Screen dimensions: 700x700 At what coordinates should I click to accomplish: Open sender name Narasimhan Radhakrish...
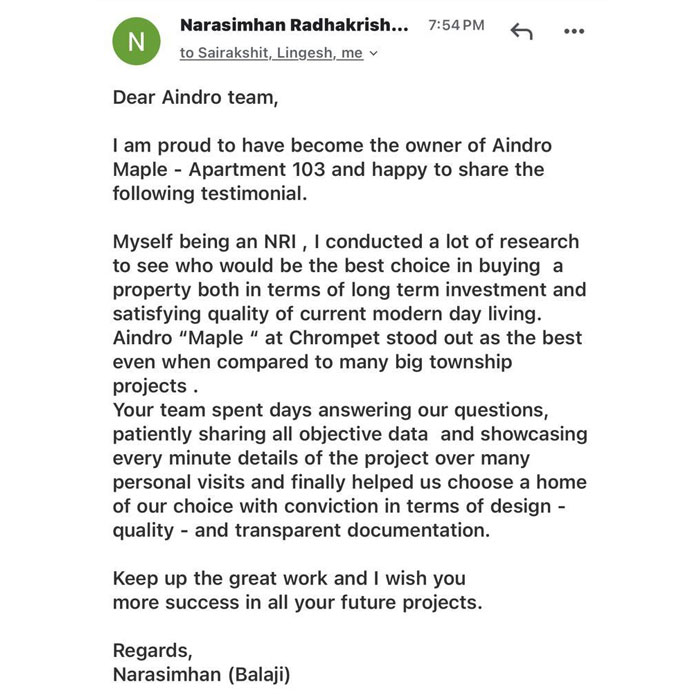294,25
